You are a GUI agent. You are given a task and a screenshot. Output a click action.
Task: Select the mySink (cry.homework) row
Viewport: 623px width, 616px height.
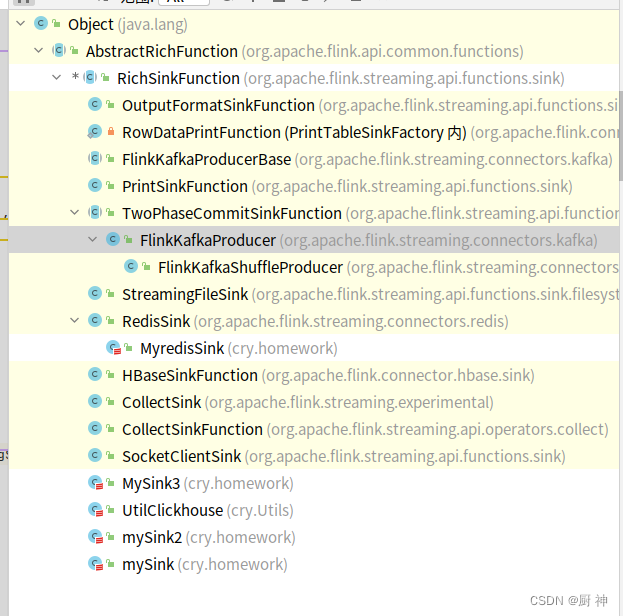314,564
